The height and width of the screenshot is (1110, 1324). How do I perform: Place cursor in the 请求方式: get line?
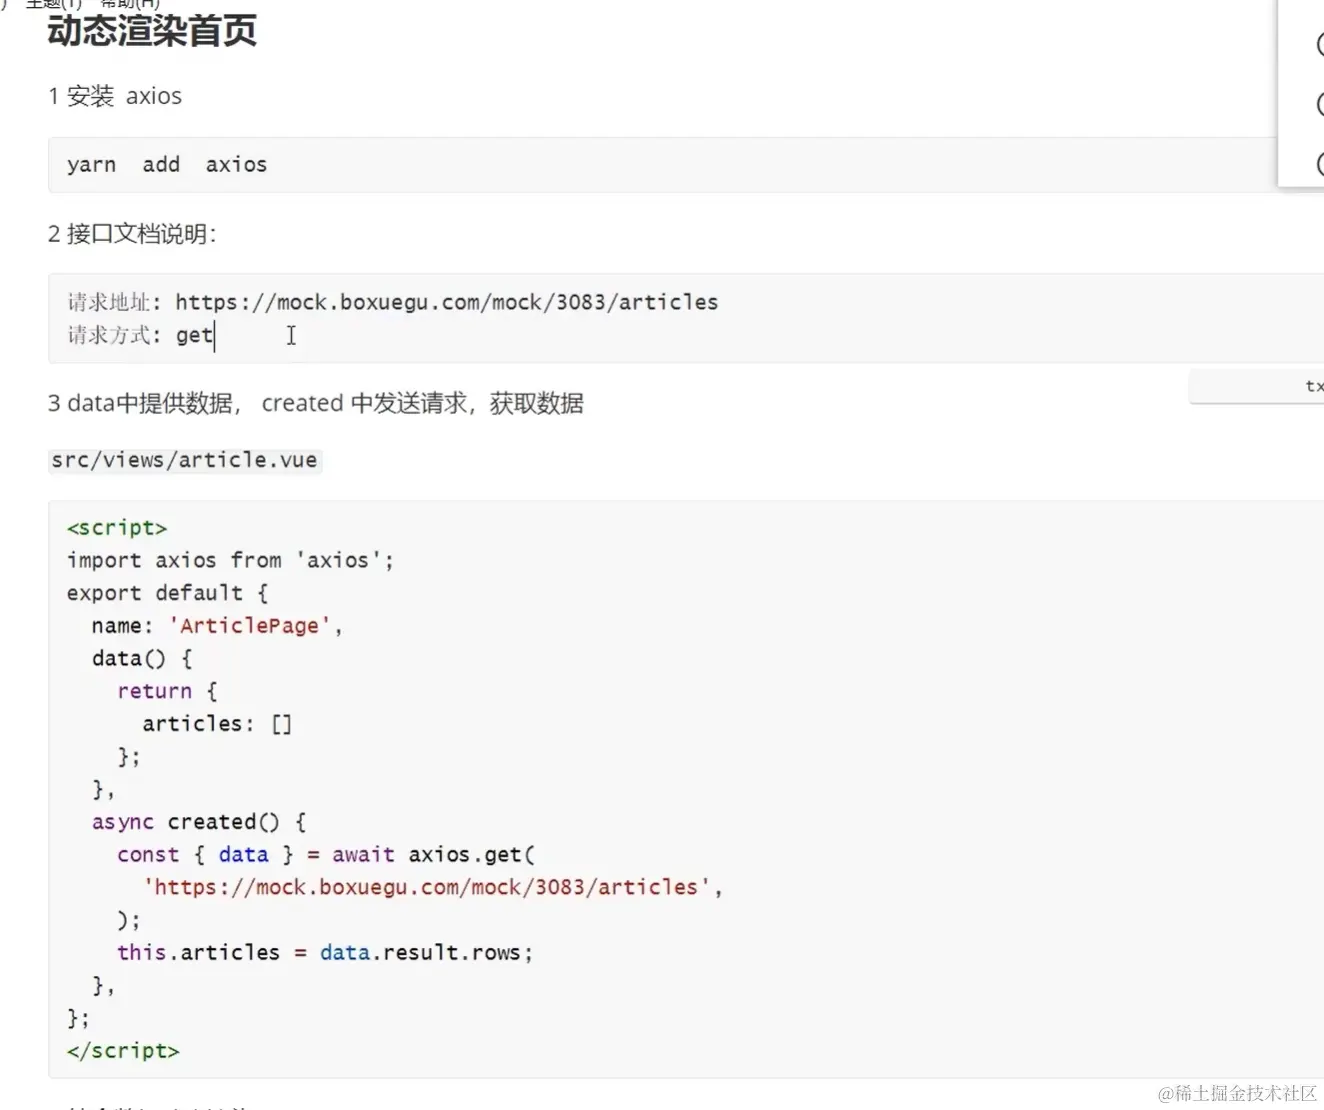pyautogui.click(x=140, y=335)
